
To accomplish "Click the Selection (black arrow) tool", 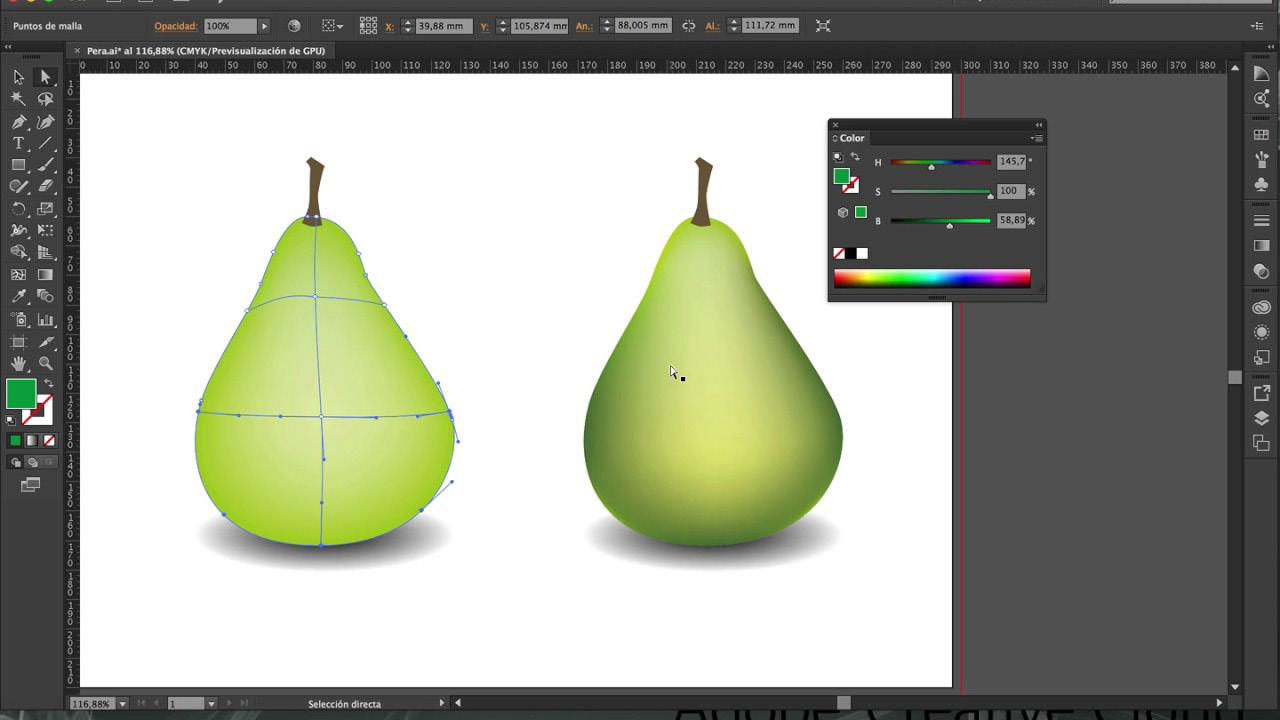I will click(18, 77).
